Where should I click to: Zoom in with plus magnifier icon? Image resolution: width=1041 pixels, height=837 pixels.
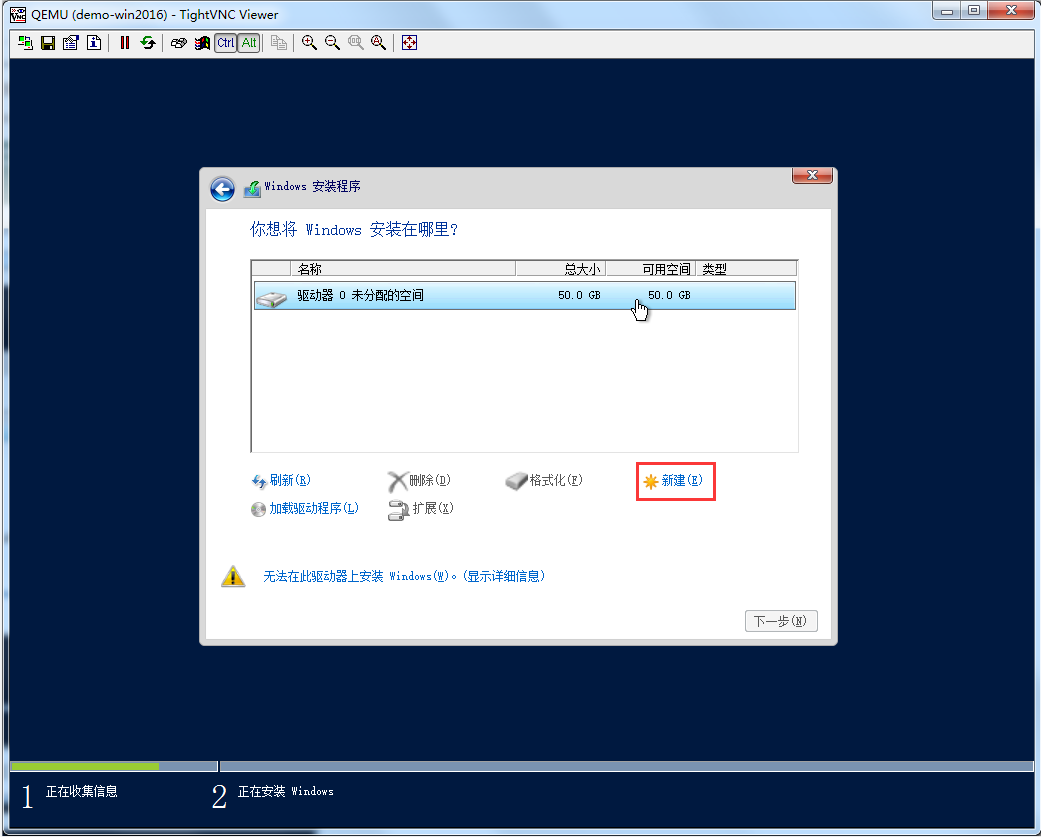click(x=309, y=43)
